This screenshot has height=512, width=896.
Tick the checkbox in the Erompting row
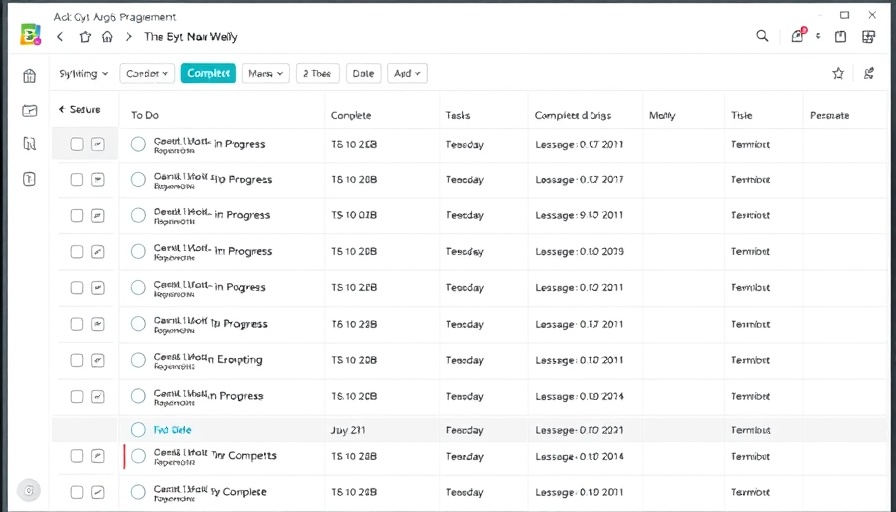click(x=77, y=361)
